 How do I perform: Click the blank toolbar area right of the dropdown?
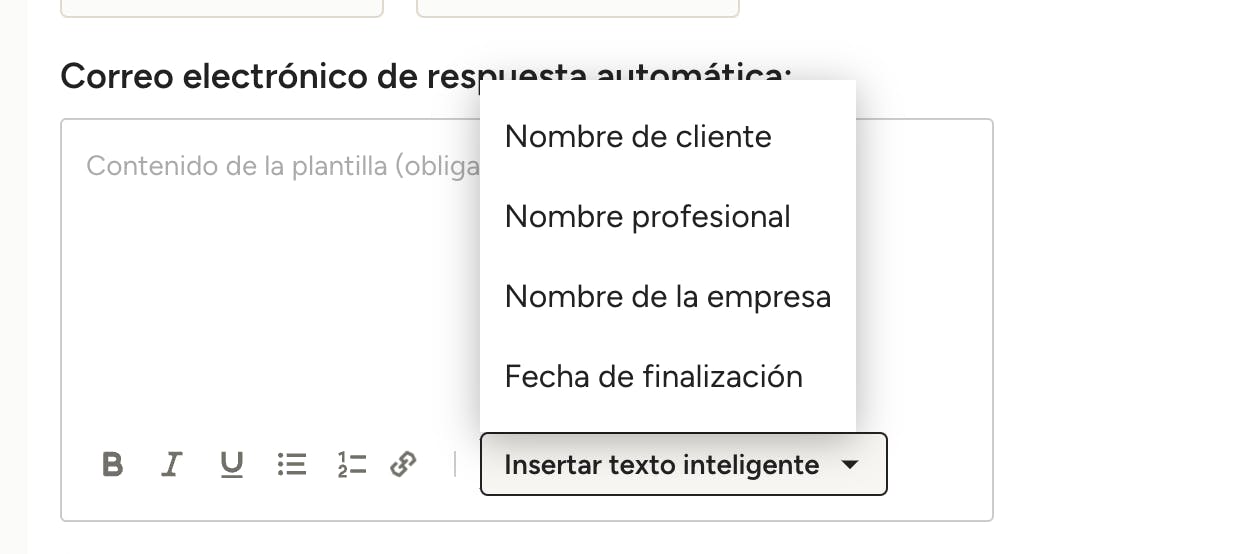(938, 464)
